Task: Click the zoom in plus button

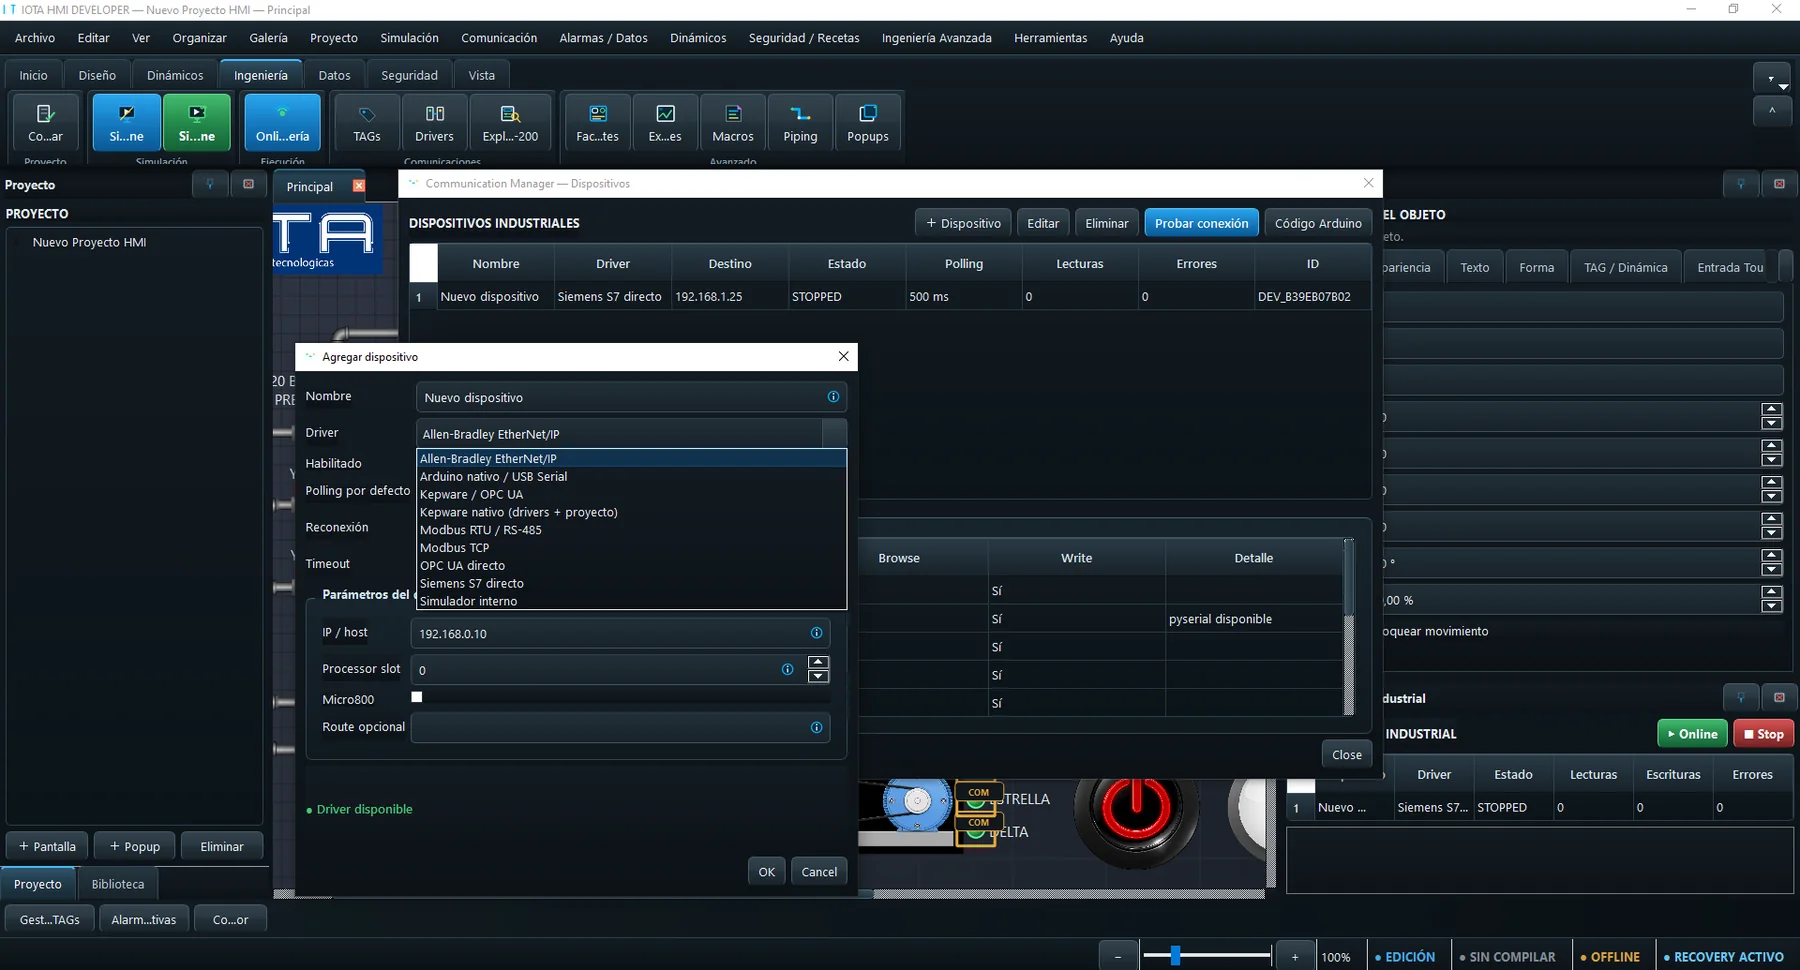Action: [x=1295, y=956]
